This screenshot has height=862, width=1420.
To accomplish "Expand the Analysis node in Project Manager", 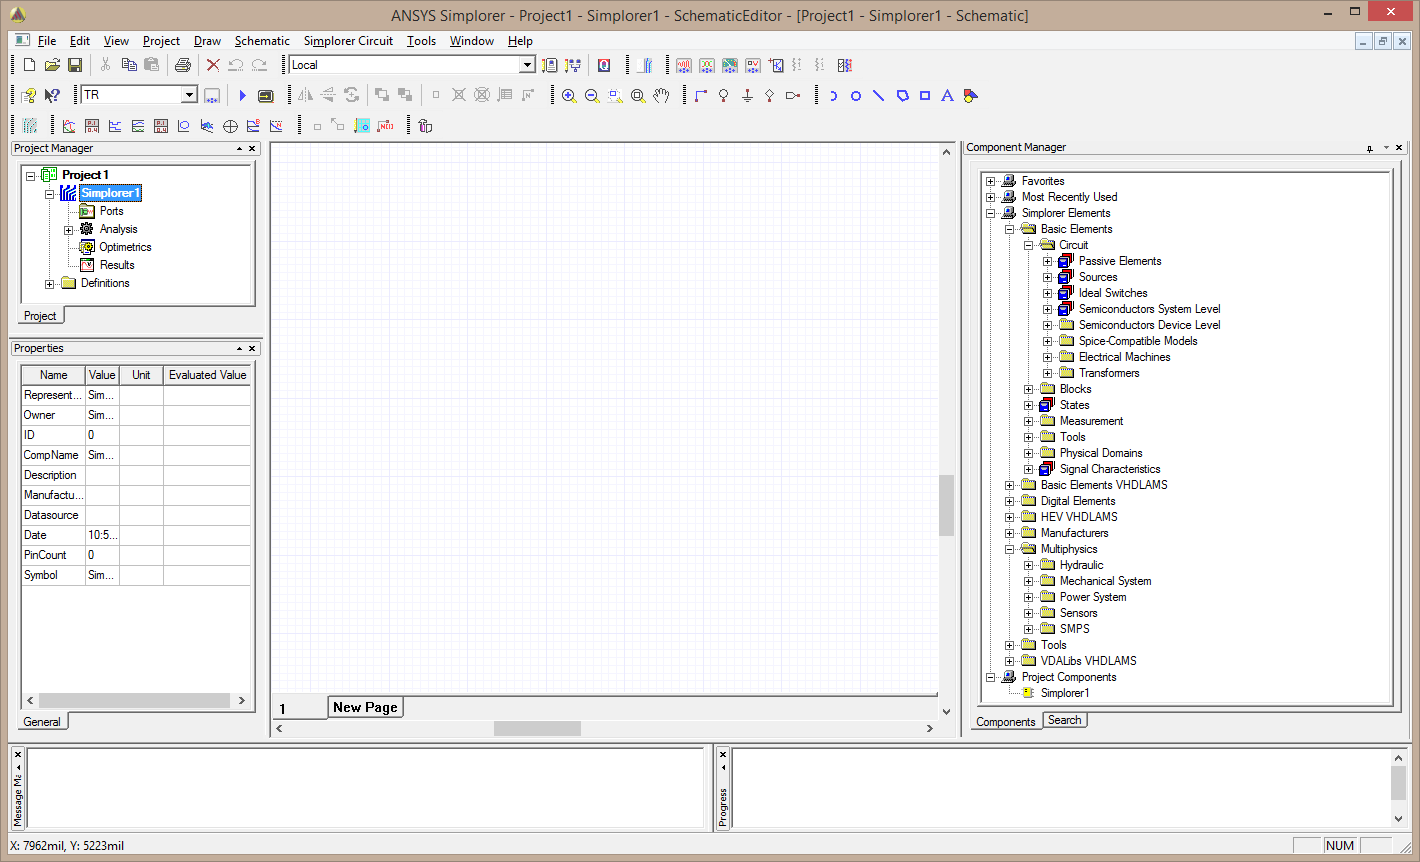I will [x=69, y=230].
